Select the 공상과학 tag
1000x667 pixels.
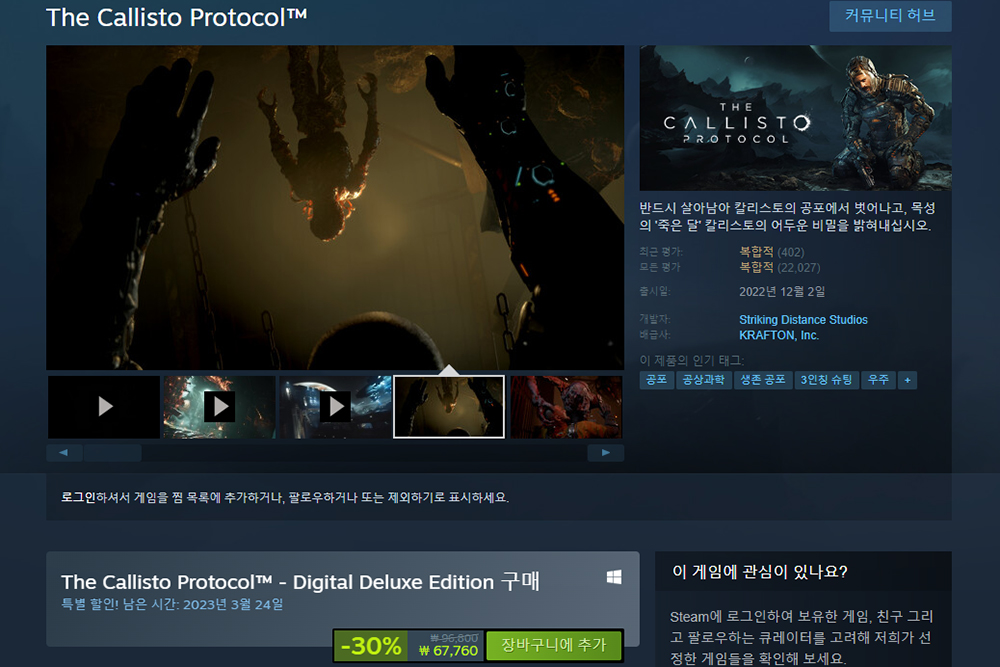[703, 380]
